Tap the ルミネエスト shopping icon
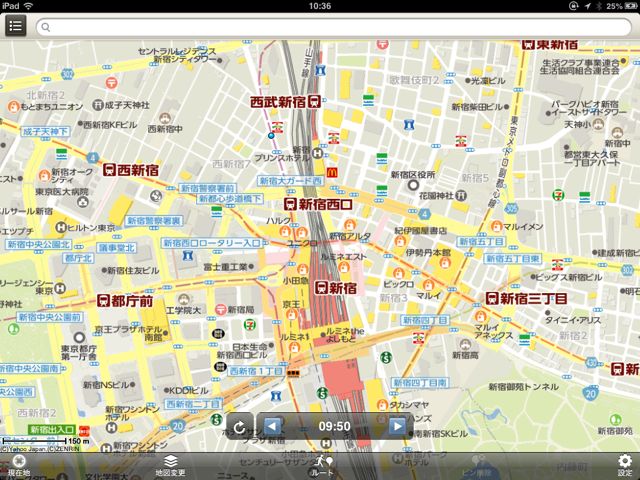This screenshot has width=640, height=480. click(344, 268)
